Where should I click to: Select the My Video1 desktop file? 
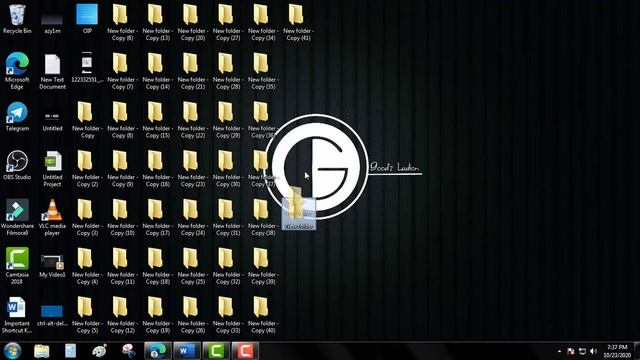tap(52, 266)
